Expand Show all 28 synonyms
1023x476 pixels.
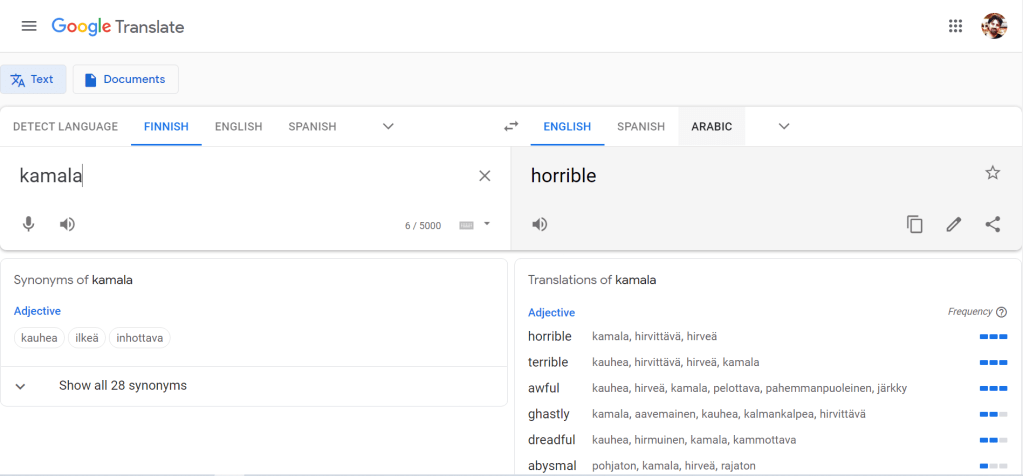pos(122,385)
